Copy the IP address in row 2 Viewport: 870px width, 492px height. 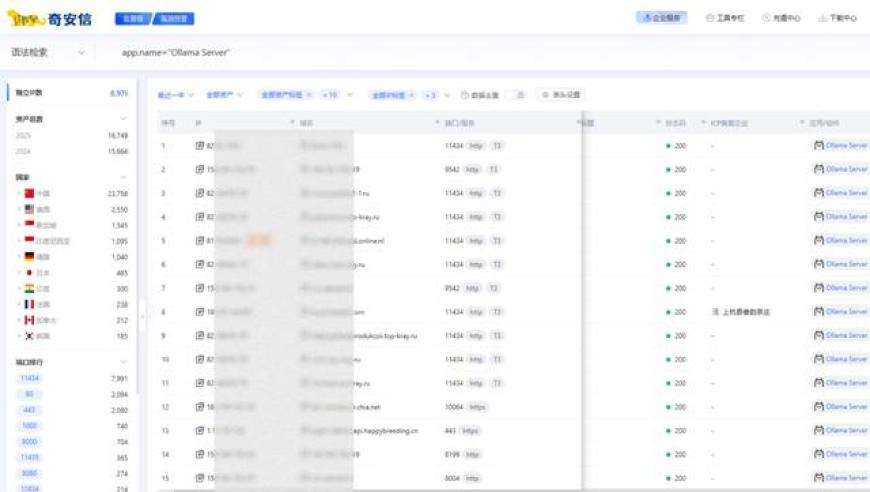(x=200, y=170)
